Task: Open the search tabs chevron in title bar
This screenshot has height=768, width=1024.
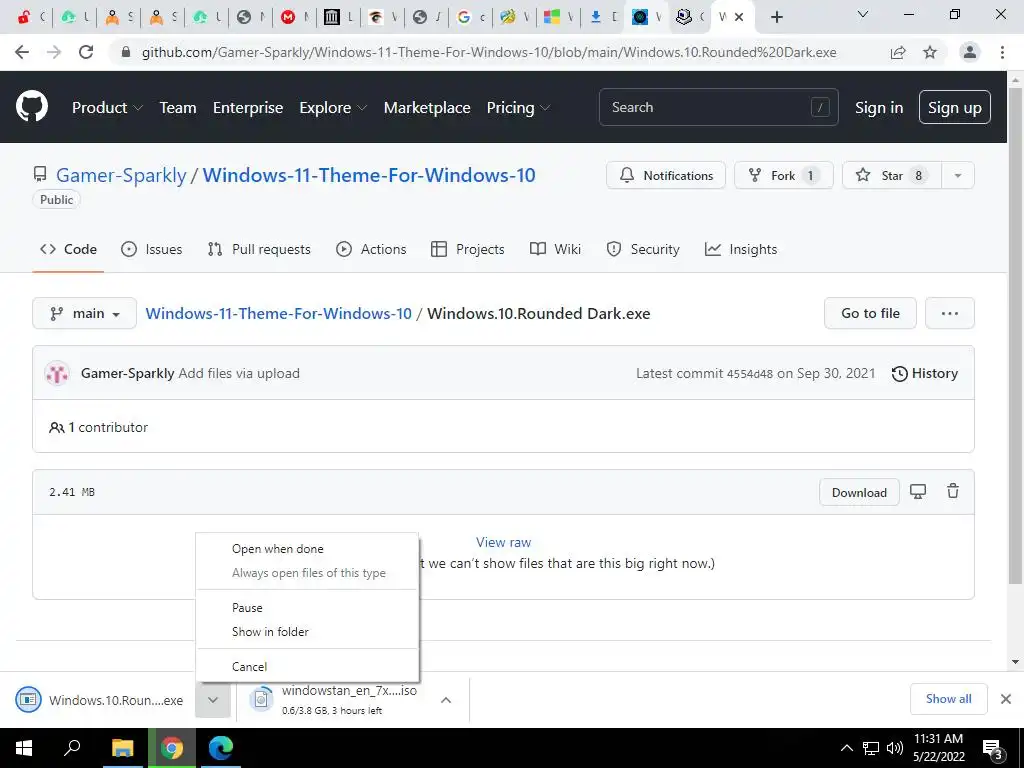Action: 863,14
